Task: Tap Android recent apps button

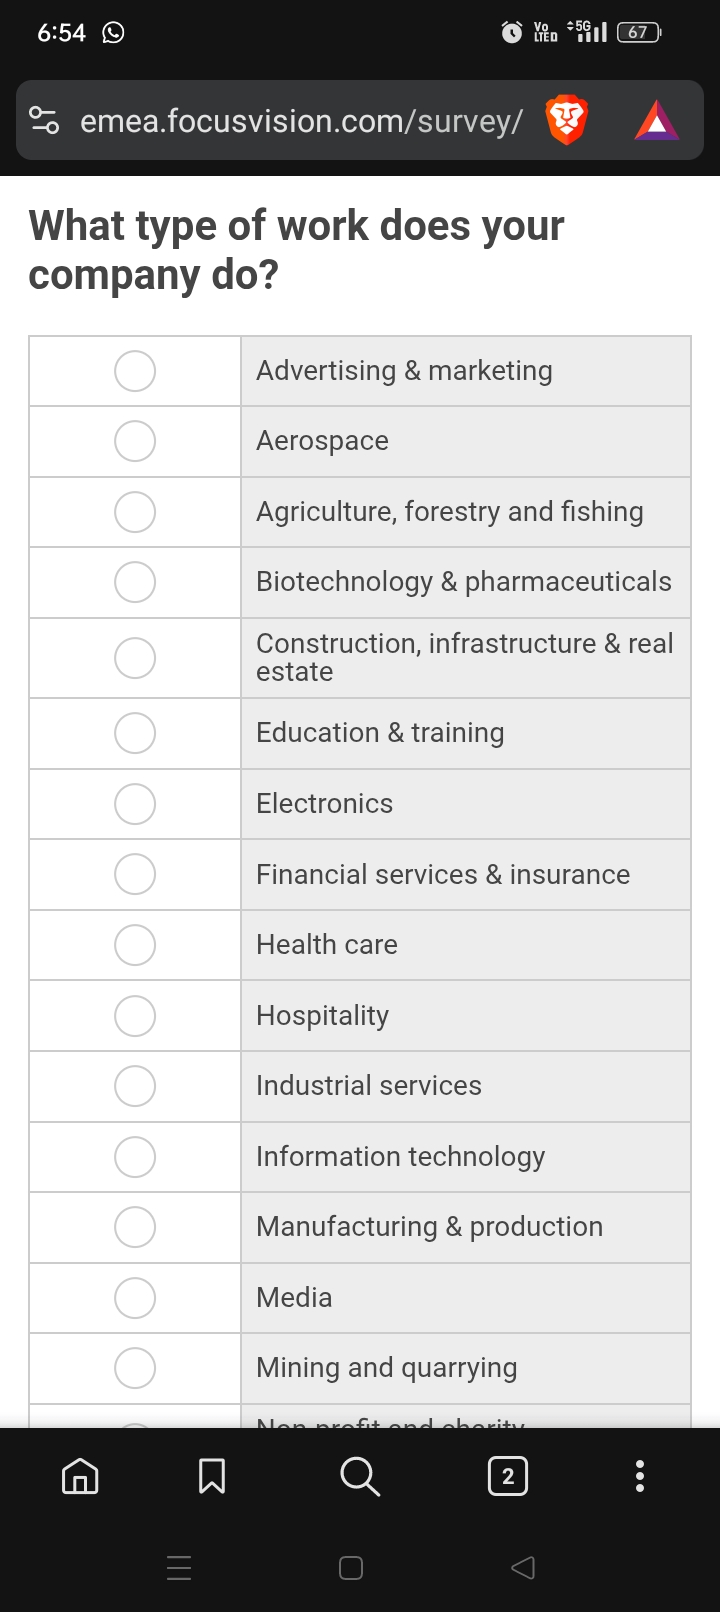Action: [179, 1567]
